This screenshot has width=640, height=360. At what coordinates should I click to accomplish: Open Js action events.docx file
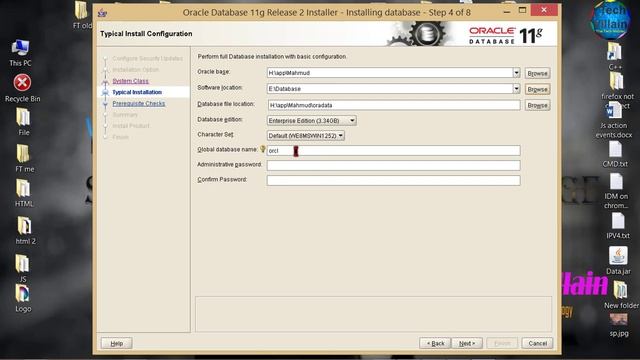614,120
